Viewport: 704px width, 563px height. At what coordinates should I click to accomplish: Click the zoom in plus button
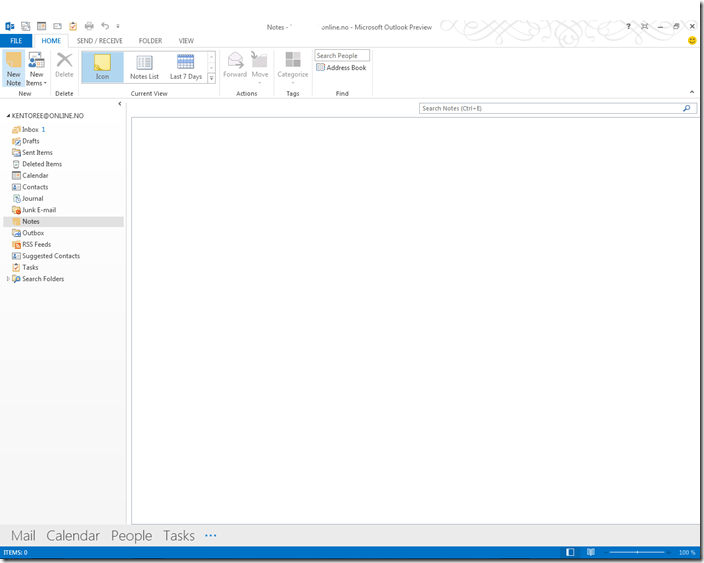(x=669, y=552)
